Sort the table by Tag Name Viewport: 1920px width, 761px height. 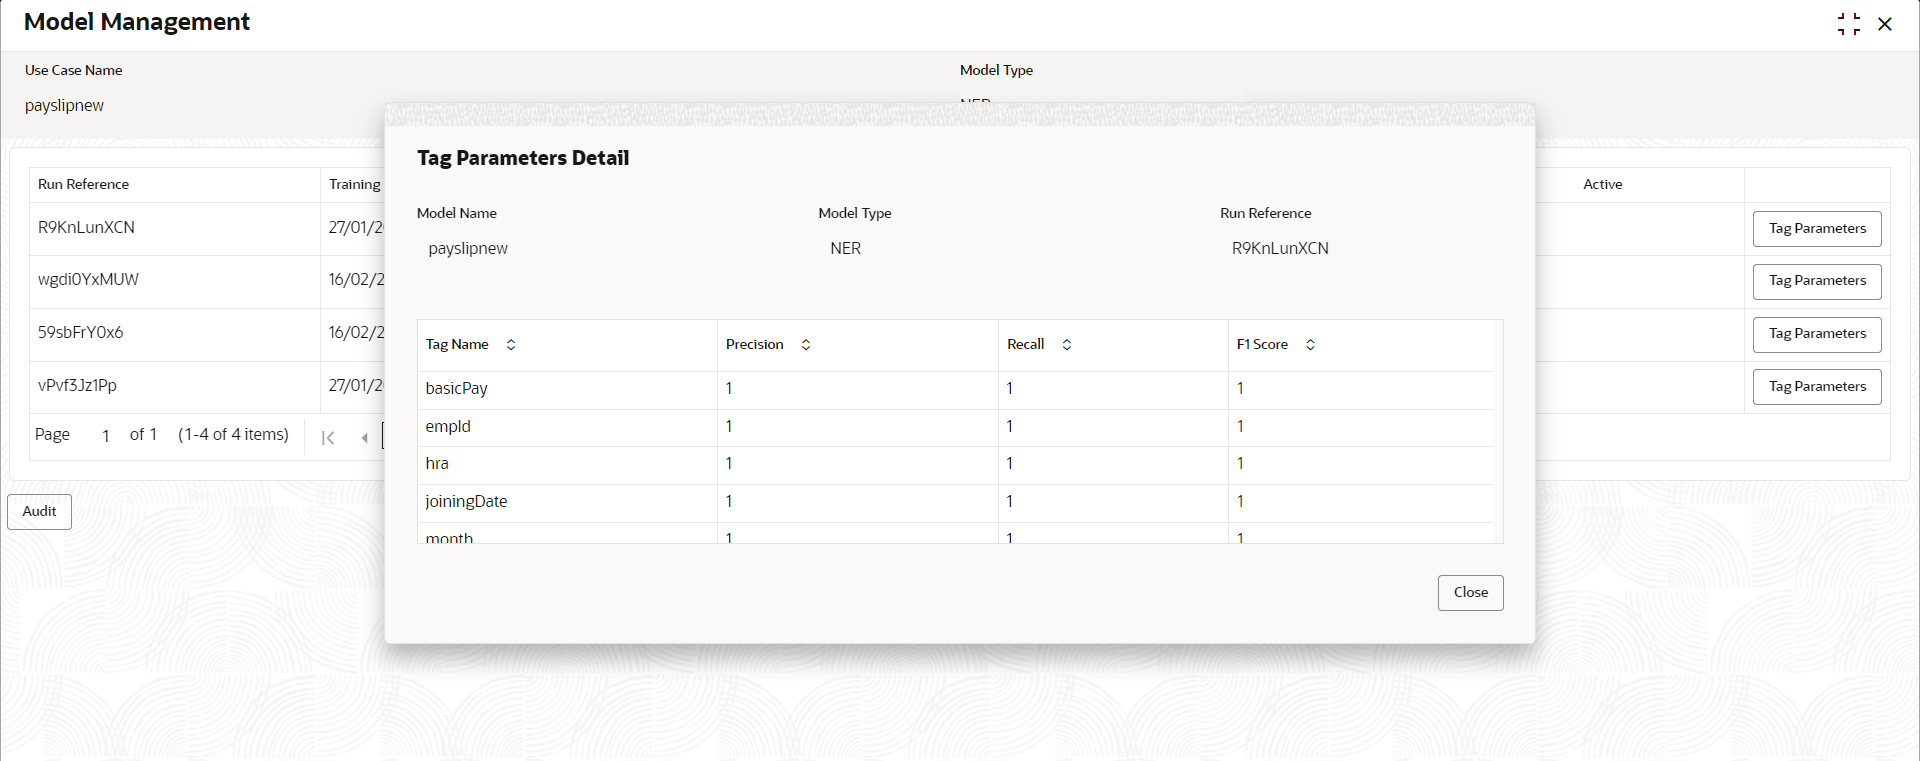point(511,345)
